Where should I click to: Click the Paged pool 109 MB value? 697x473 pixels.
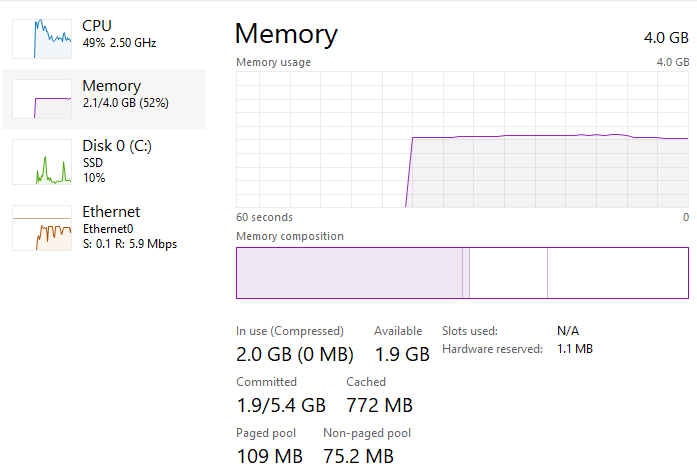click(269, 456)
